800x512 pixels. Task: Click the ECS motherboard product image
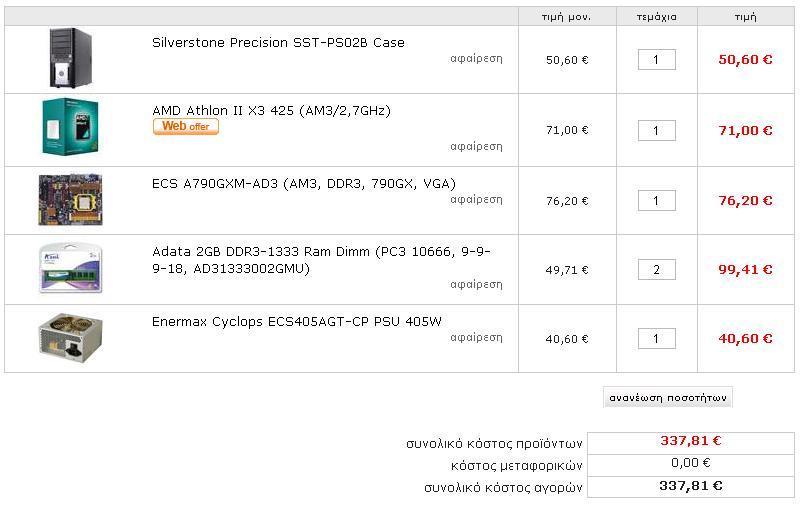click(70, 199)
